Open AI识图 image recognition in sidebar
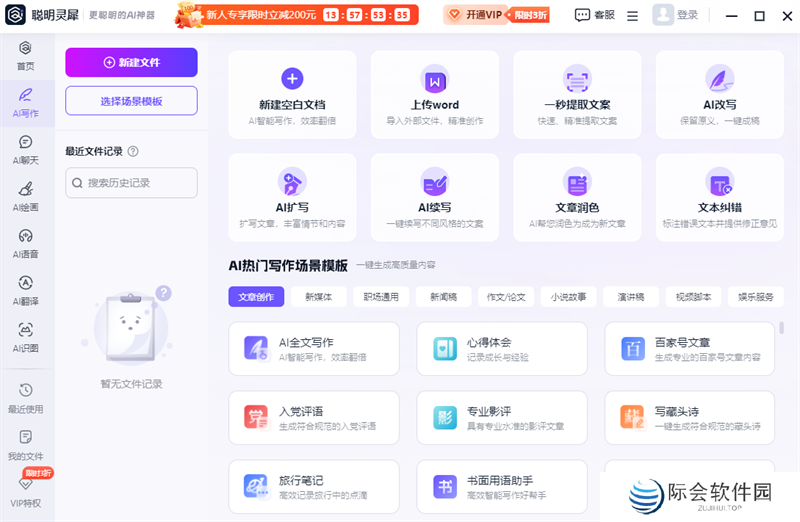This screenshot has width=800, height=522. pyautogui.click(x=26, y=338)
